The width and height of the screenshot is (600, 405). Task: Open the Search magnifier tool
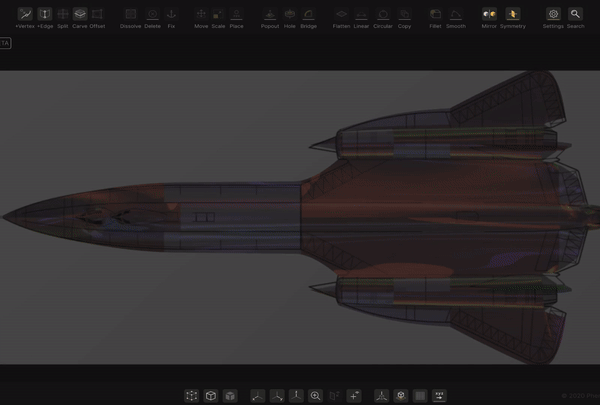(x=576, y=18)
